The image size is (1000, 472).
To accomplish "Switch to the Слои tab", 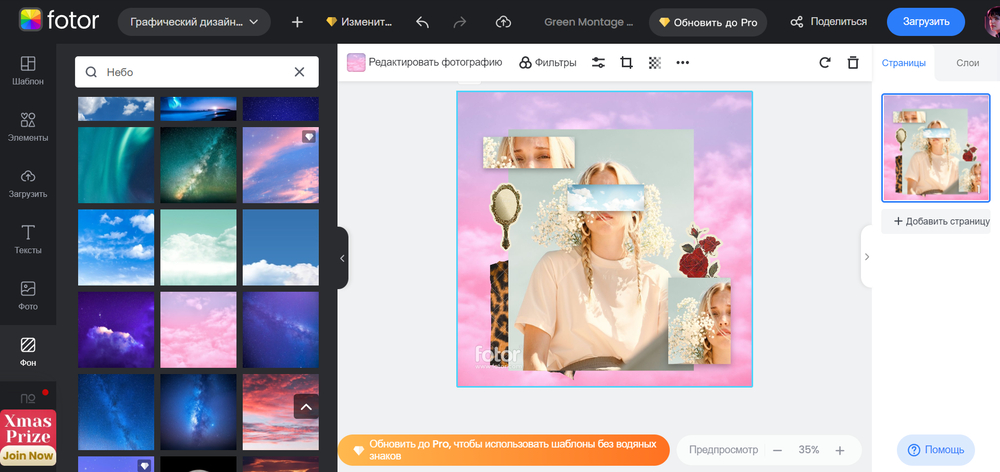I will (x=967, y=63).
